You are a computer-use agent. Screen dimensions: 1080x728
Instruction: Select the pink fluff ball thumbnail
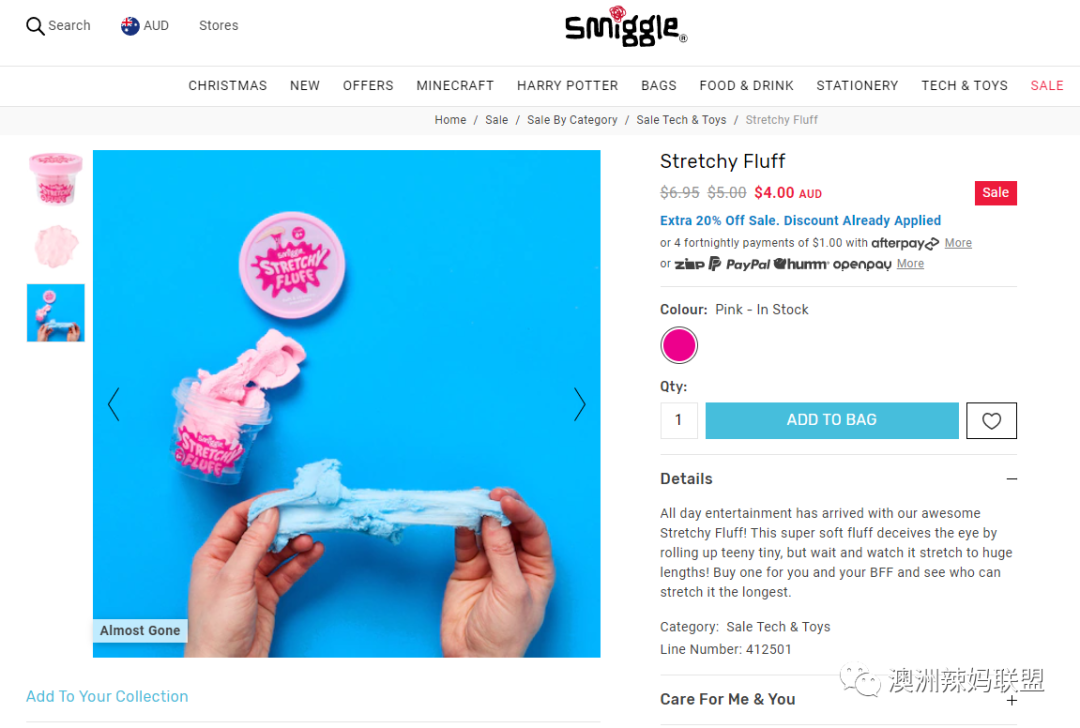click(56, 246)
